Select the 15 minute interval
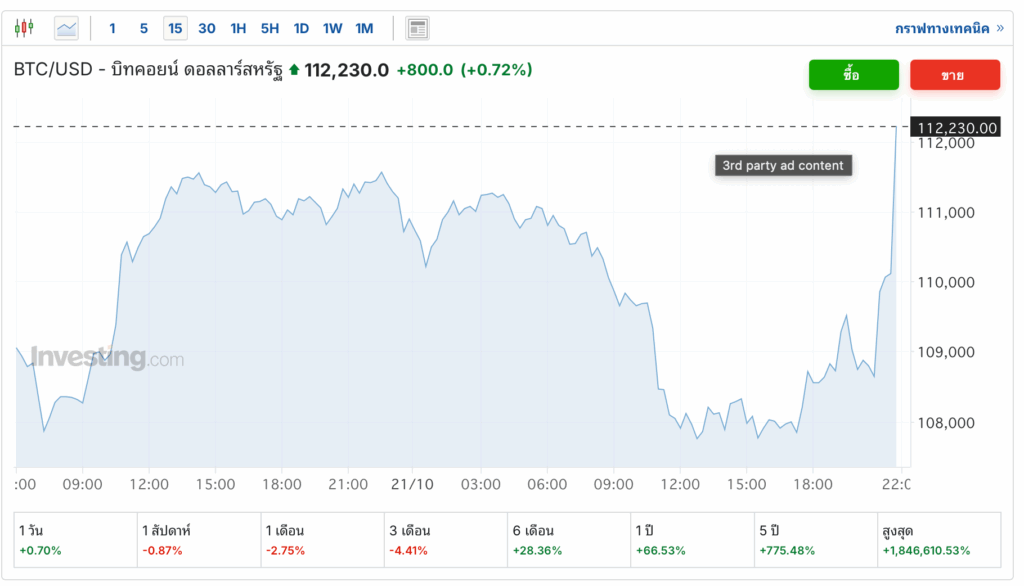The image size is (1024, 586). (x=175, y=28)
